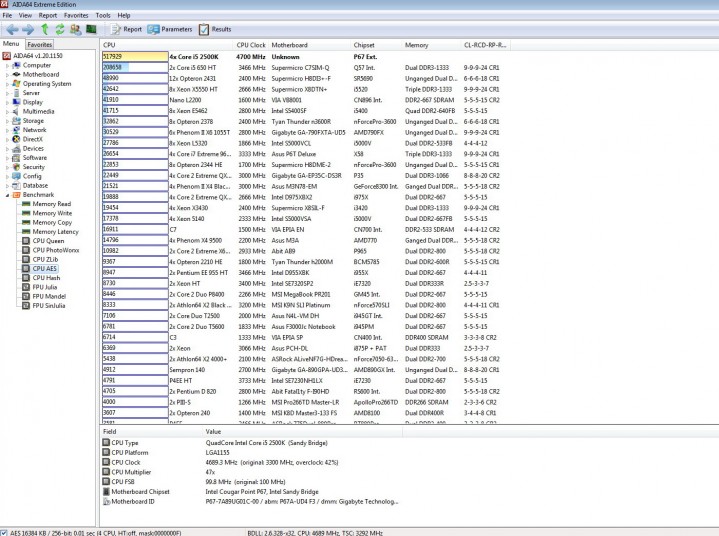Select the Devices icon in tree
Screen dimensions: 719x536
(x=17, y=149)
